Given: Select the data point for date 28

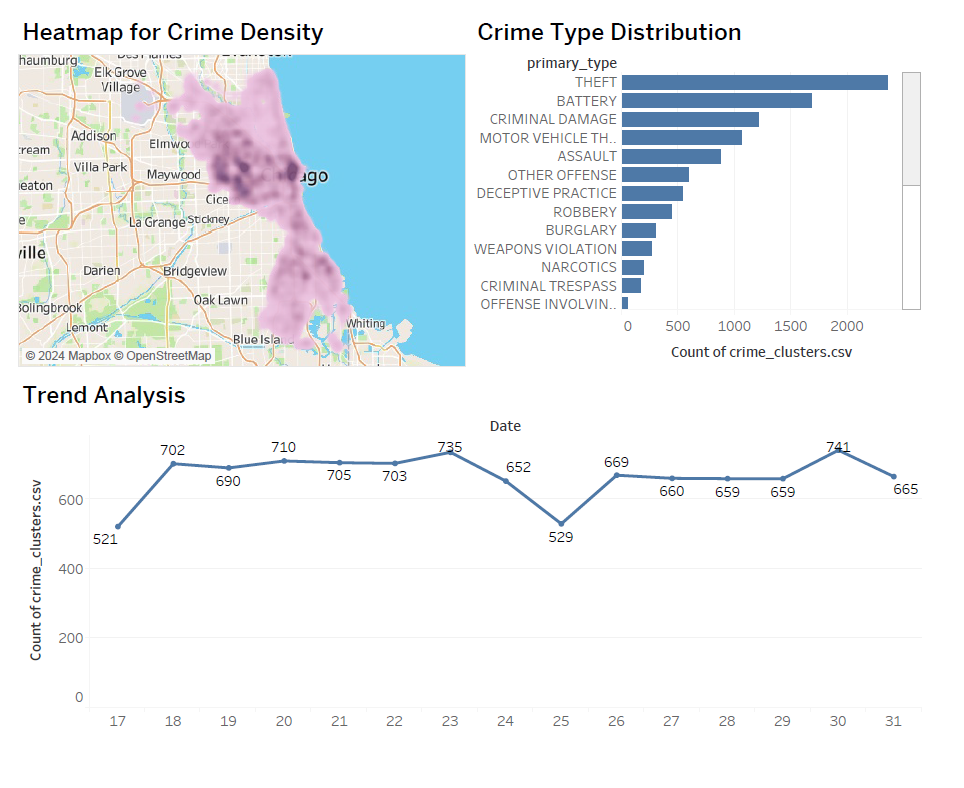Looking at the screenshot, I should click(727, 479).
